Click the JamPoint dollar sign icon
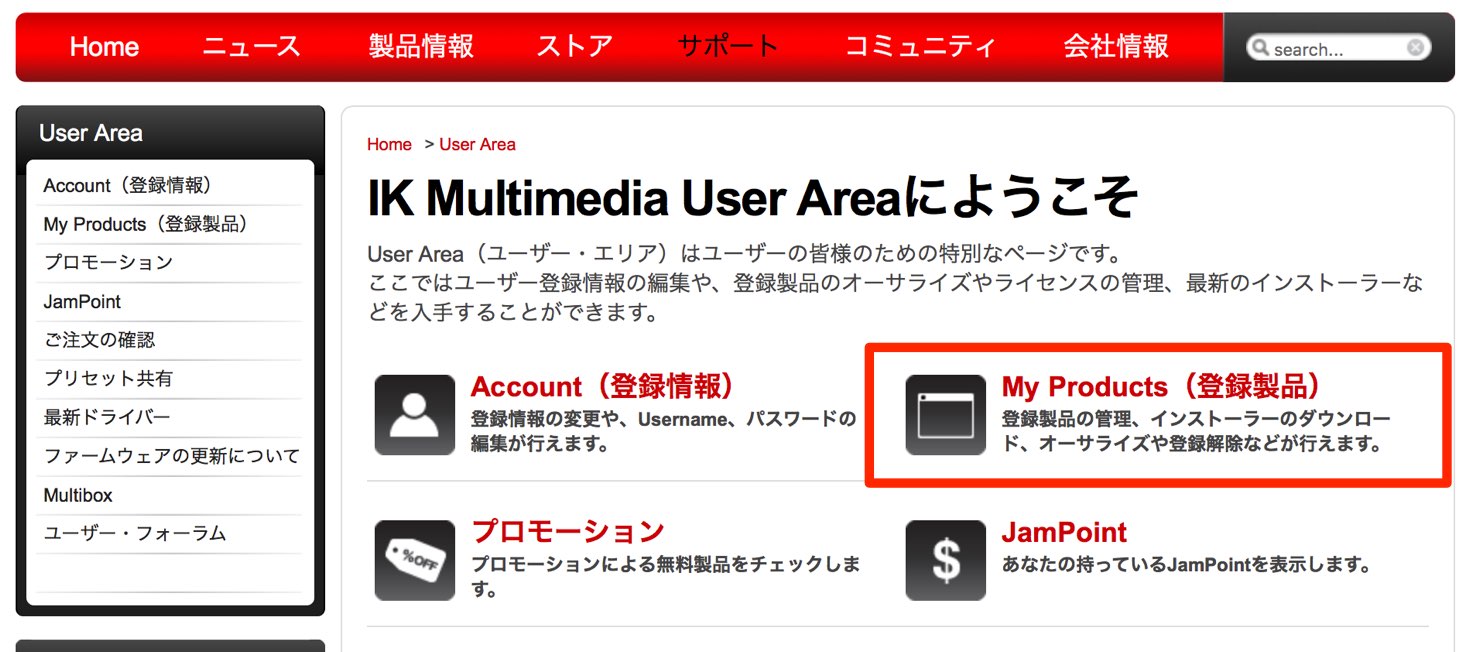This screenshot has width=1480, height=652. click(946, 560)
